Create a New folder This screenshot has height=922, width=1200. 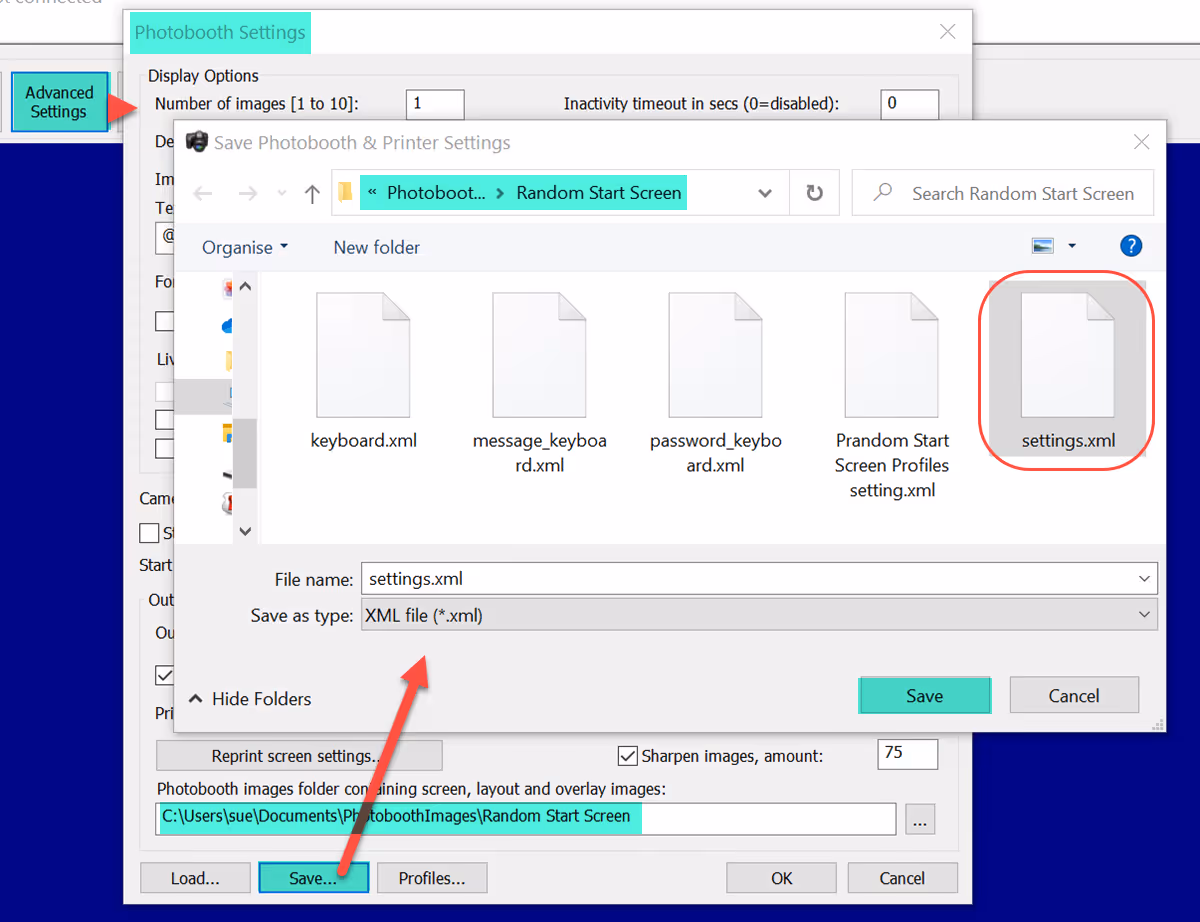pos(377,247)
